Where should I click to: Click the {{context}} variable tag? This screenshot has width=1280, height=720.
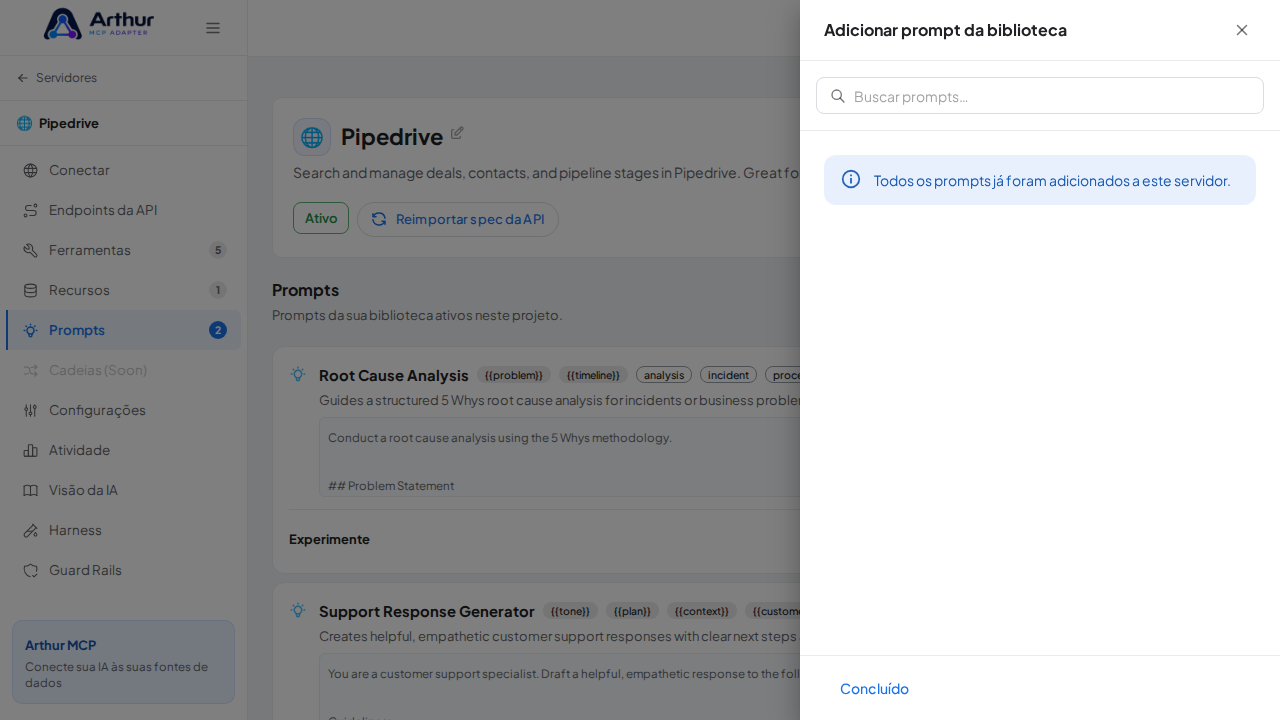pos(702,611)
